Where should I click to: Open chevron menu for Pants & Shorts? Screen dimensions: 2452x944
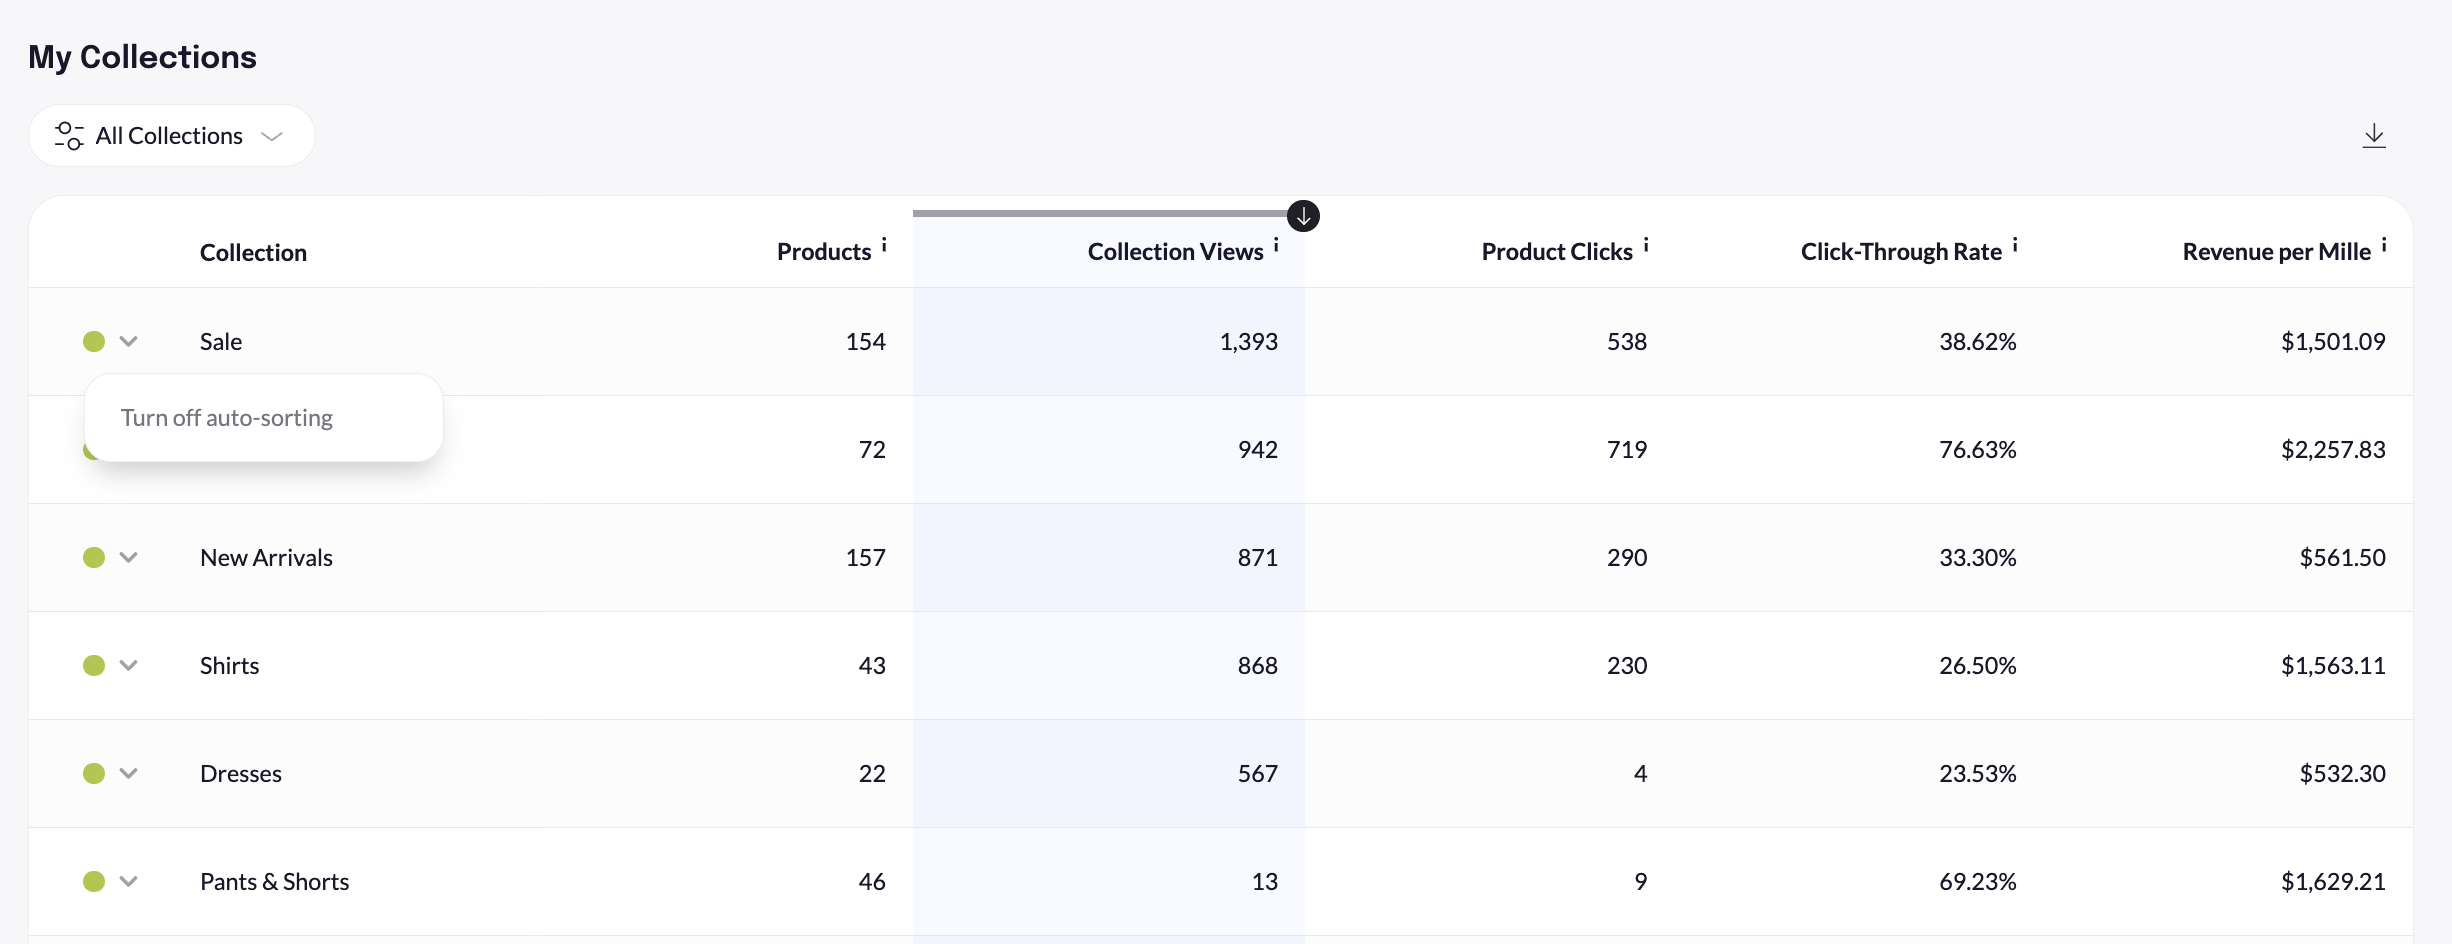128,882
